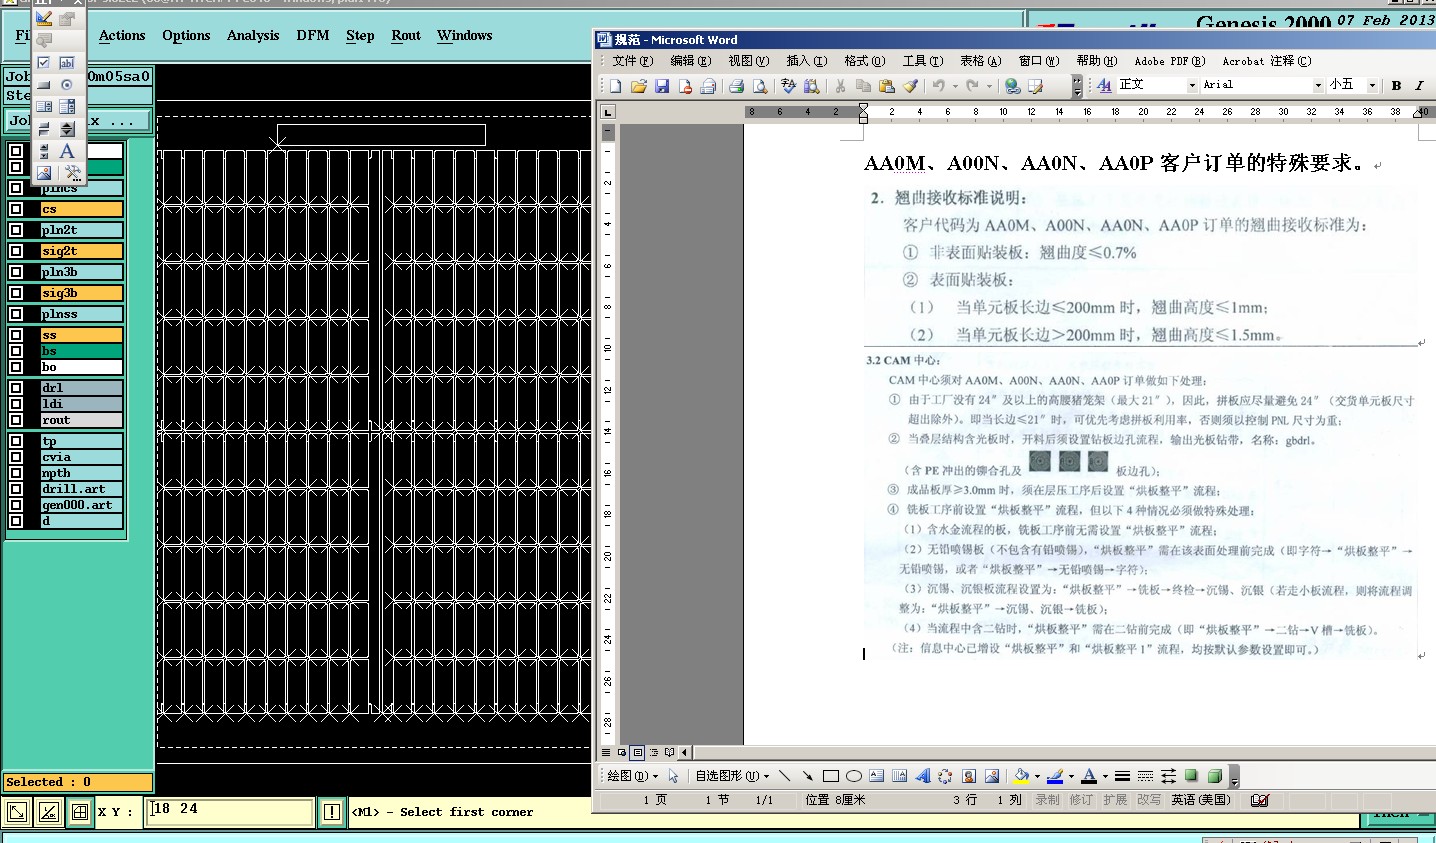Click Bold button in Word toolbar
1436x843 pixels.
1396,86
